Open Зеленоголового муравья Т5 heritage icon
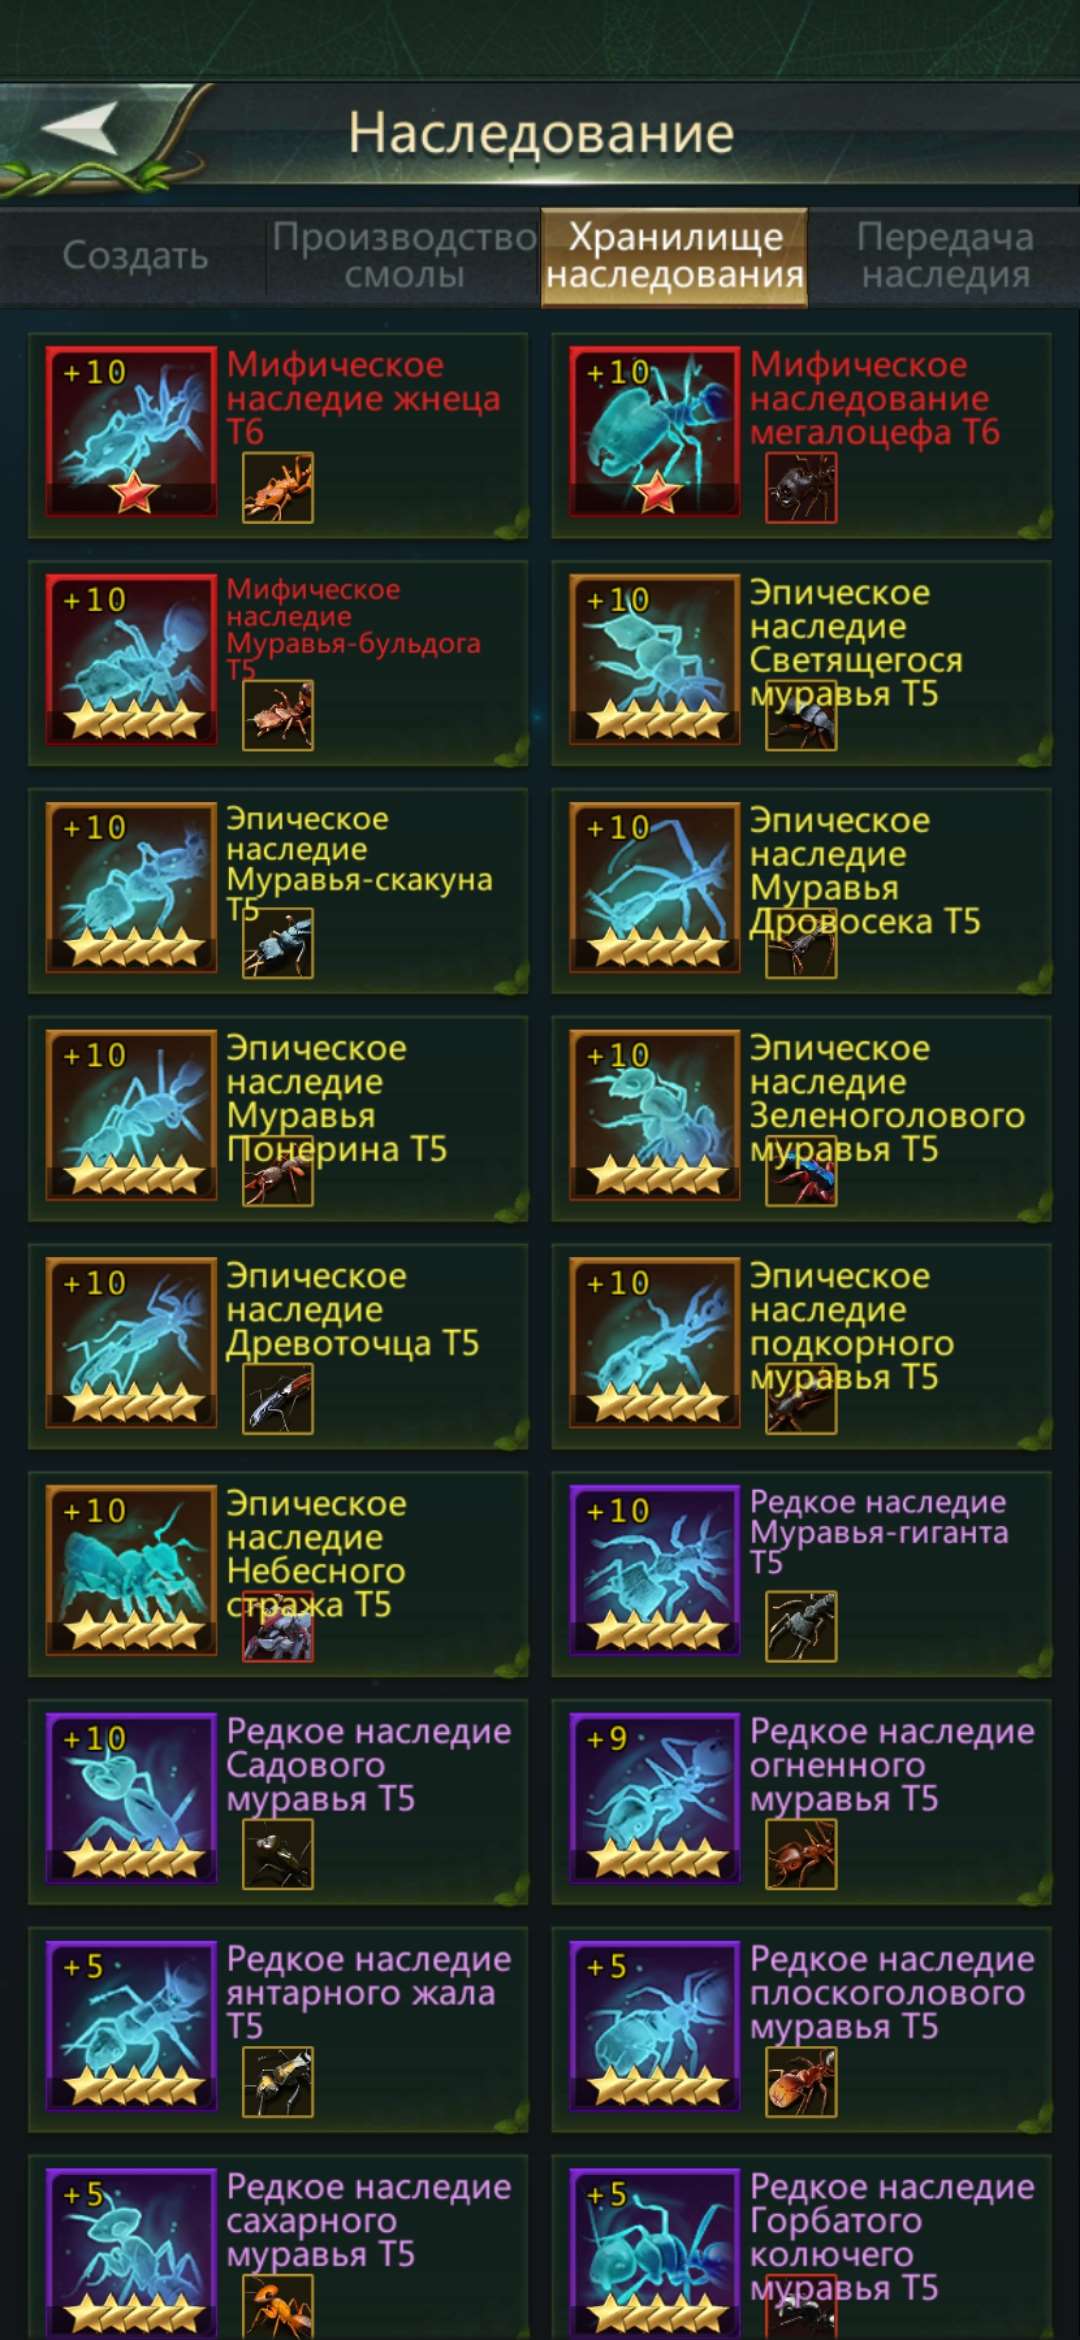This screenshot has height=2340, width=1080. coord(655,1115)
